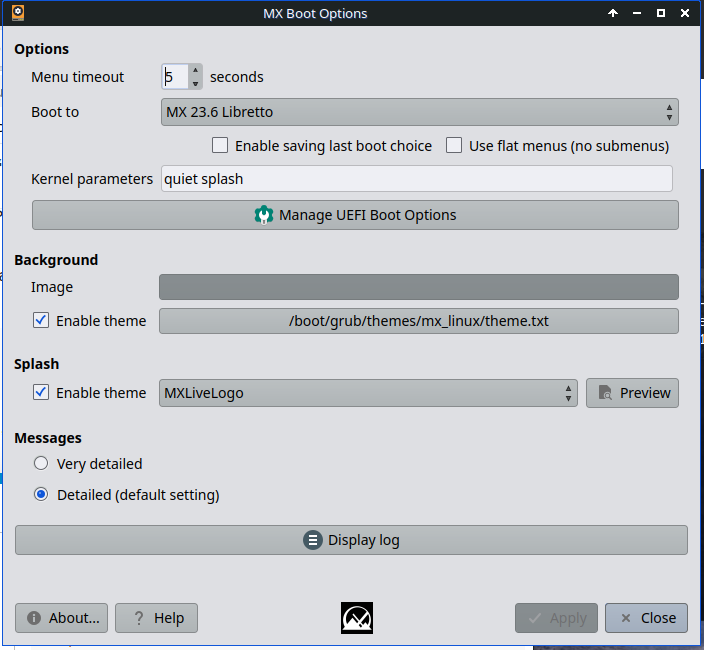Screen dimensions: 704x650
Task: Toggle Use flat menus checkbox
Action: 455,146
